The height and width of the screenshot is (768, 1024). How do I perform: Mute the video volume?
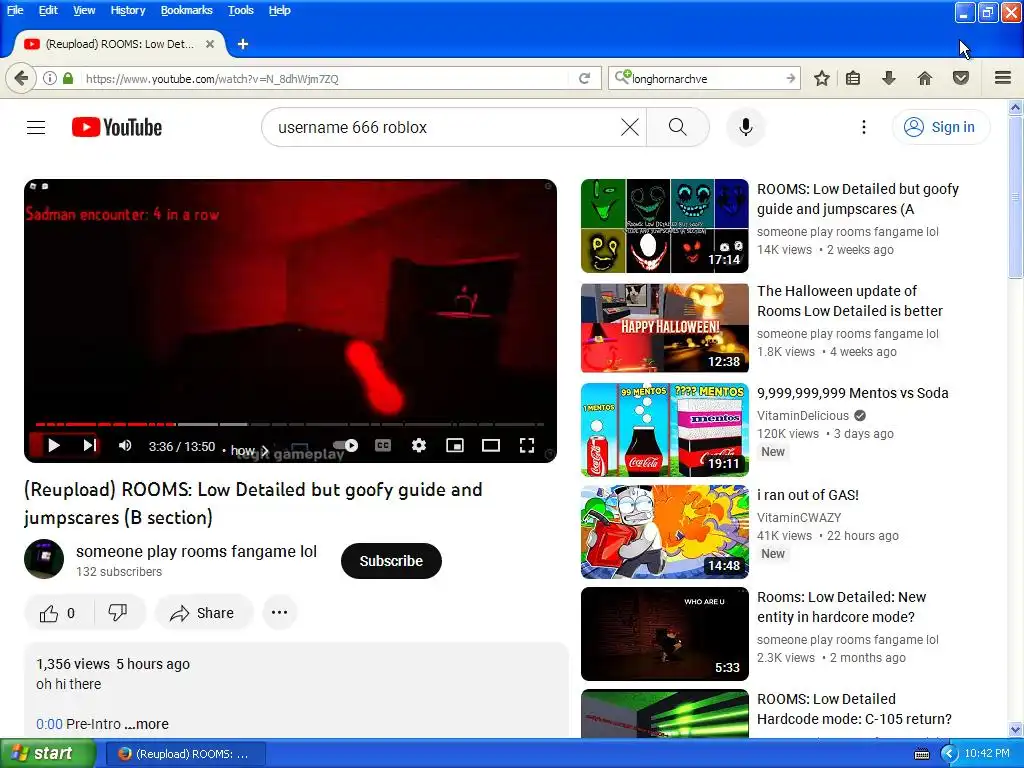click(125, 445)
